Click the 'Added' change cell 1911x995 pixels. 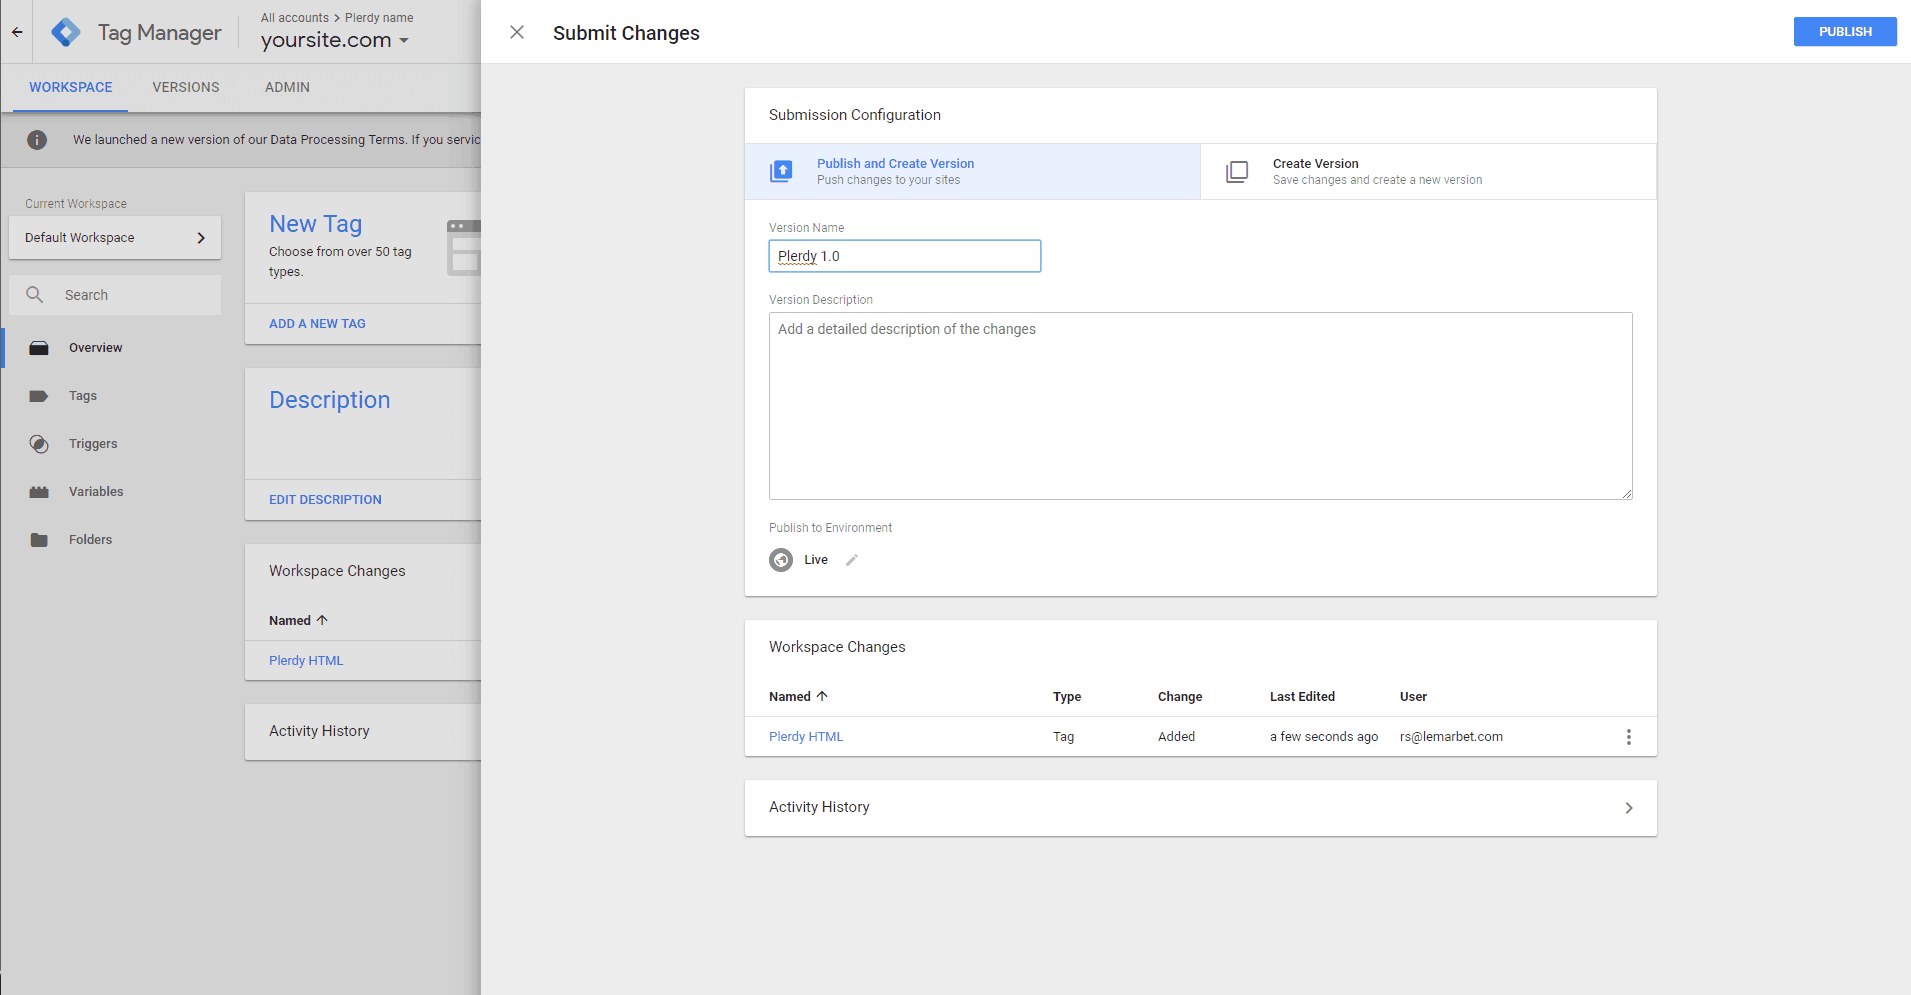[1176, 737]
